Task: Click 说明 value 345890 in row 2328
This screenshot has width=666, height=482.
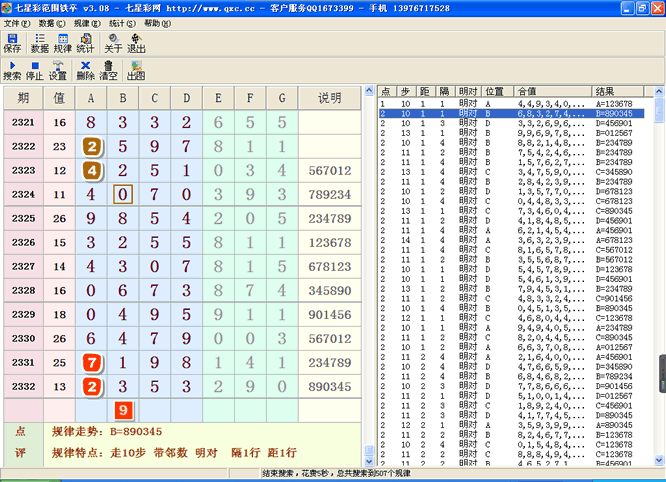Action: 330,291
